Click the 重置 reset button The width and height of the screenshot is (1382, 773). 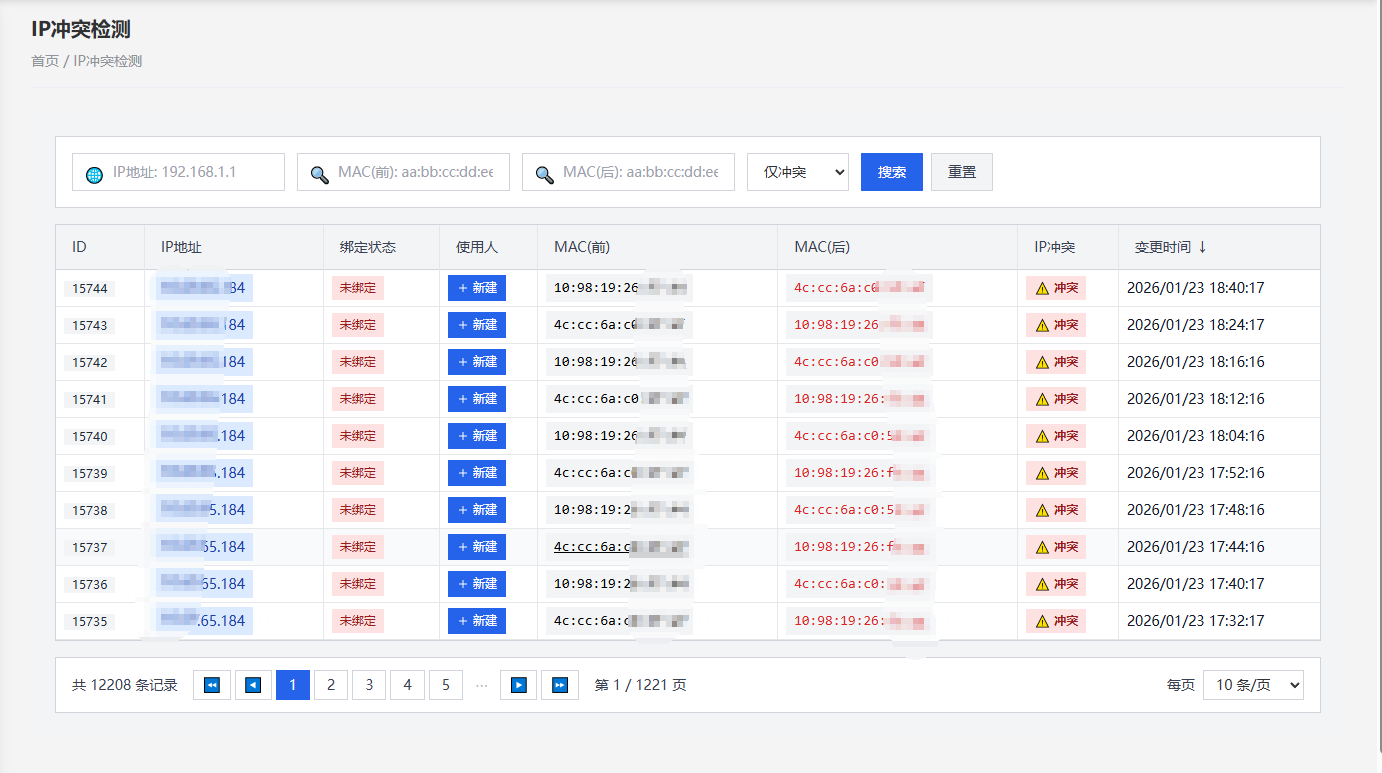(961, 172)
